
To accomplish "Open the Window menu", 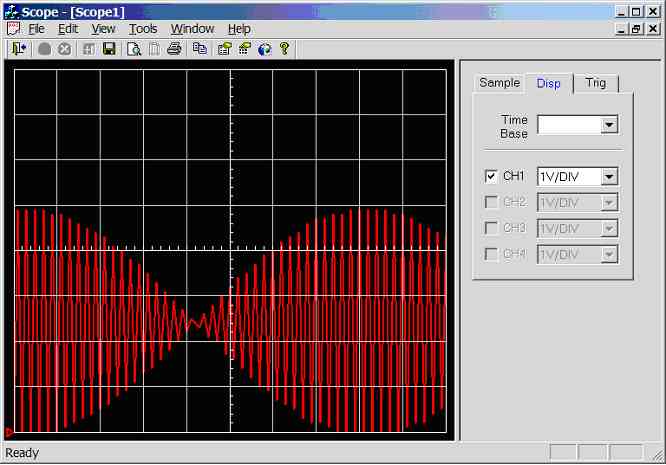I will [x=192, y=29].
